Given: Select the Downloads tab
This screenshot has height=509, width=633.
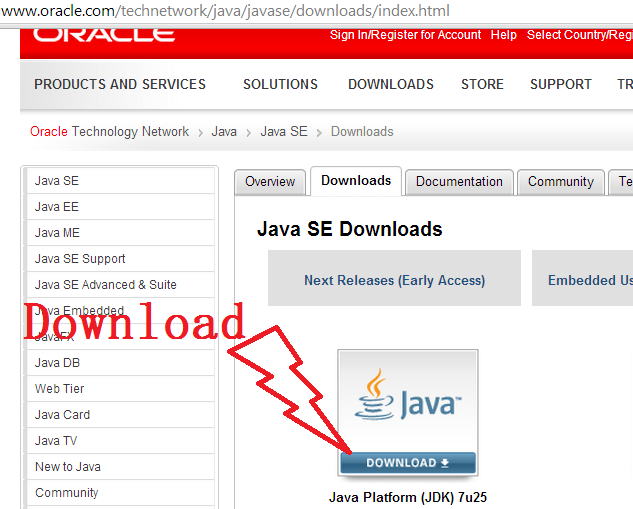Looking at the screenshot, I should click(x=356, y=181).
